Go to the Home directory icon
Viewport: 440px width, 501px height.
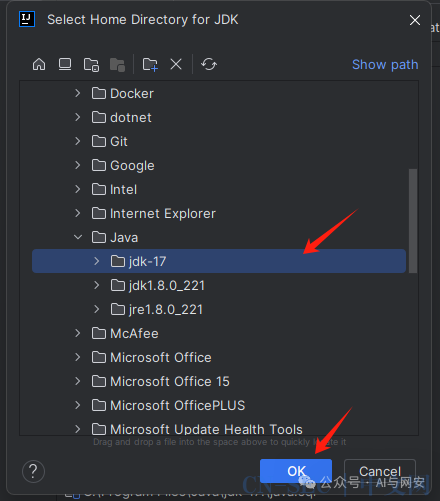(39, 64)
